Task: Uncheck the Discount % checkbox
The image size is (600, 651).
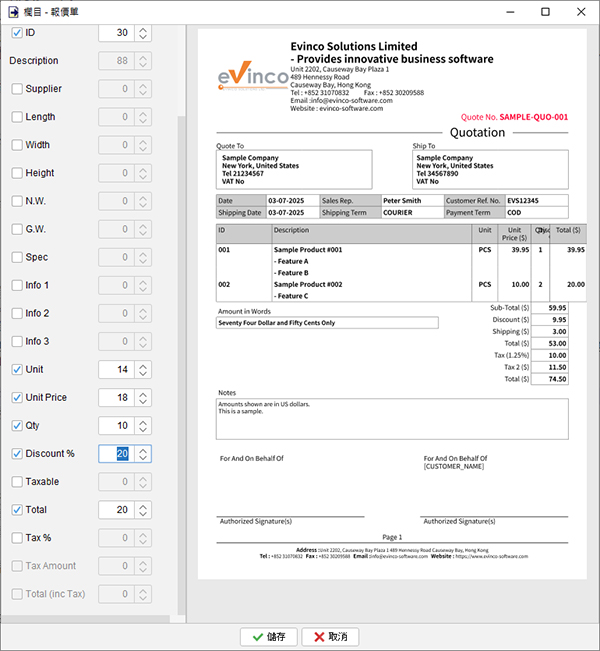Action: (17, 454)
